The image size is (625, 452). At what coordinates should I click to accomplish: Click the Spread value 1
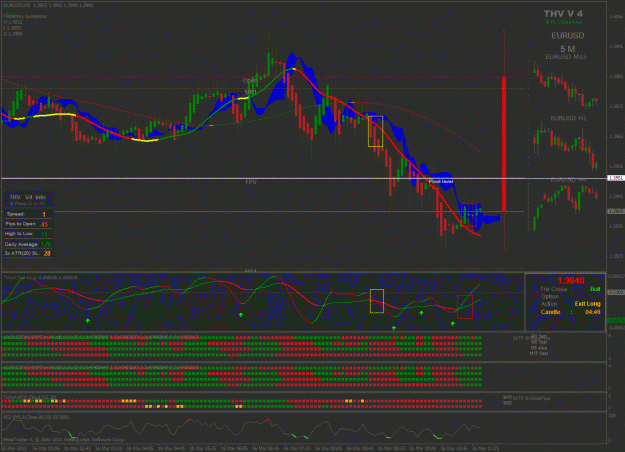point(44,214)
